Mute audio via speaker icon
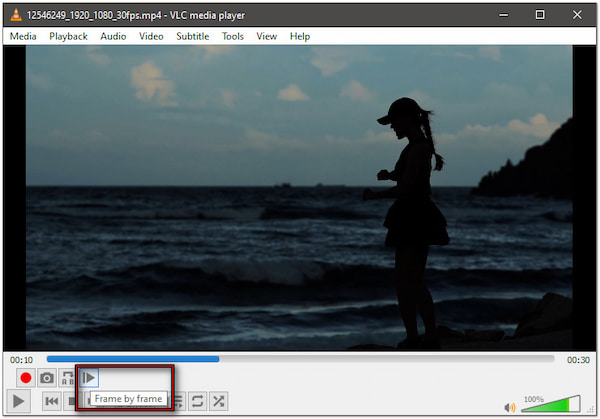600x419 pixels. 510,406
